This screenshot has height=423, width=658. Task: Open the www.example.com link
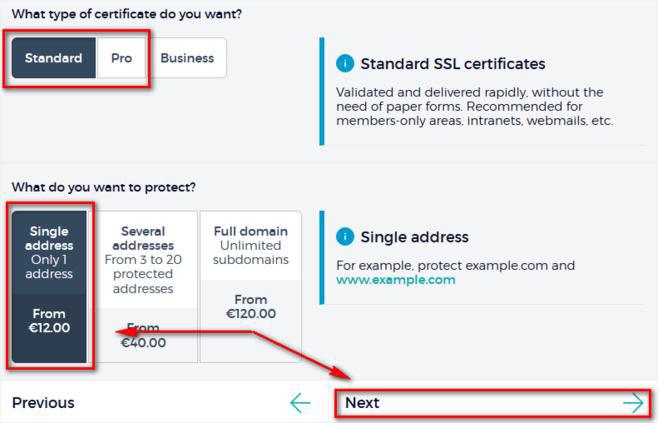coord(395,280)
